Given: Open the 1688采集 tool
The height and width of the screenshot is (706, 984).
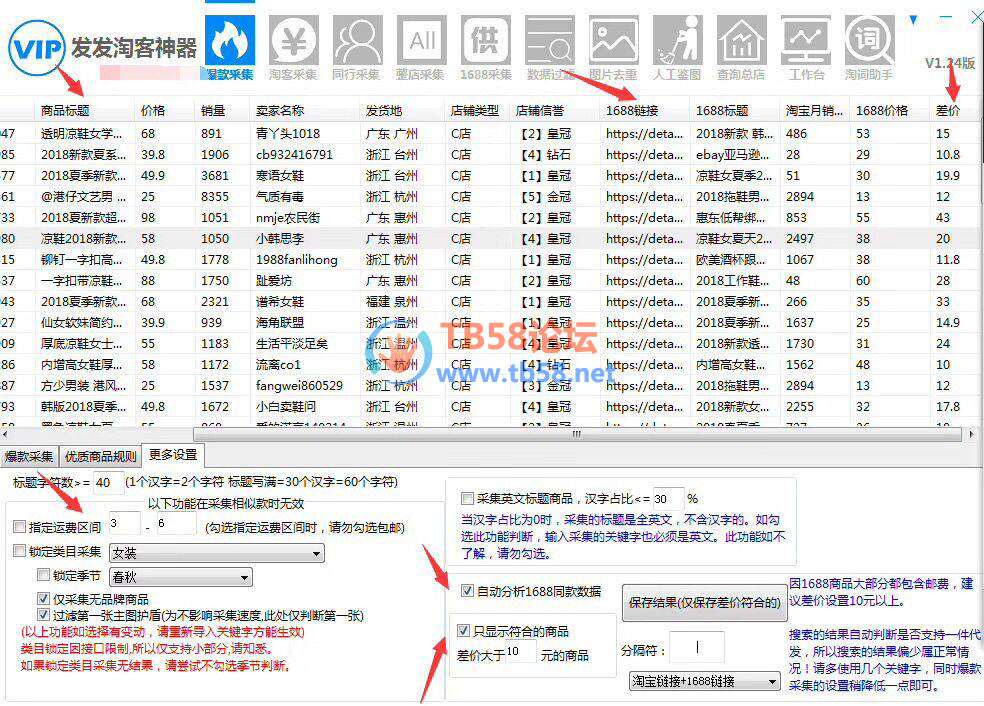Looking at the screenshot, I should tap(486, 48).
